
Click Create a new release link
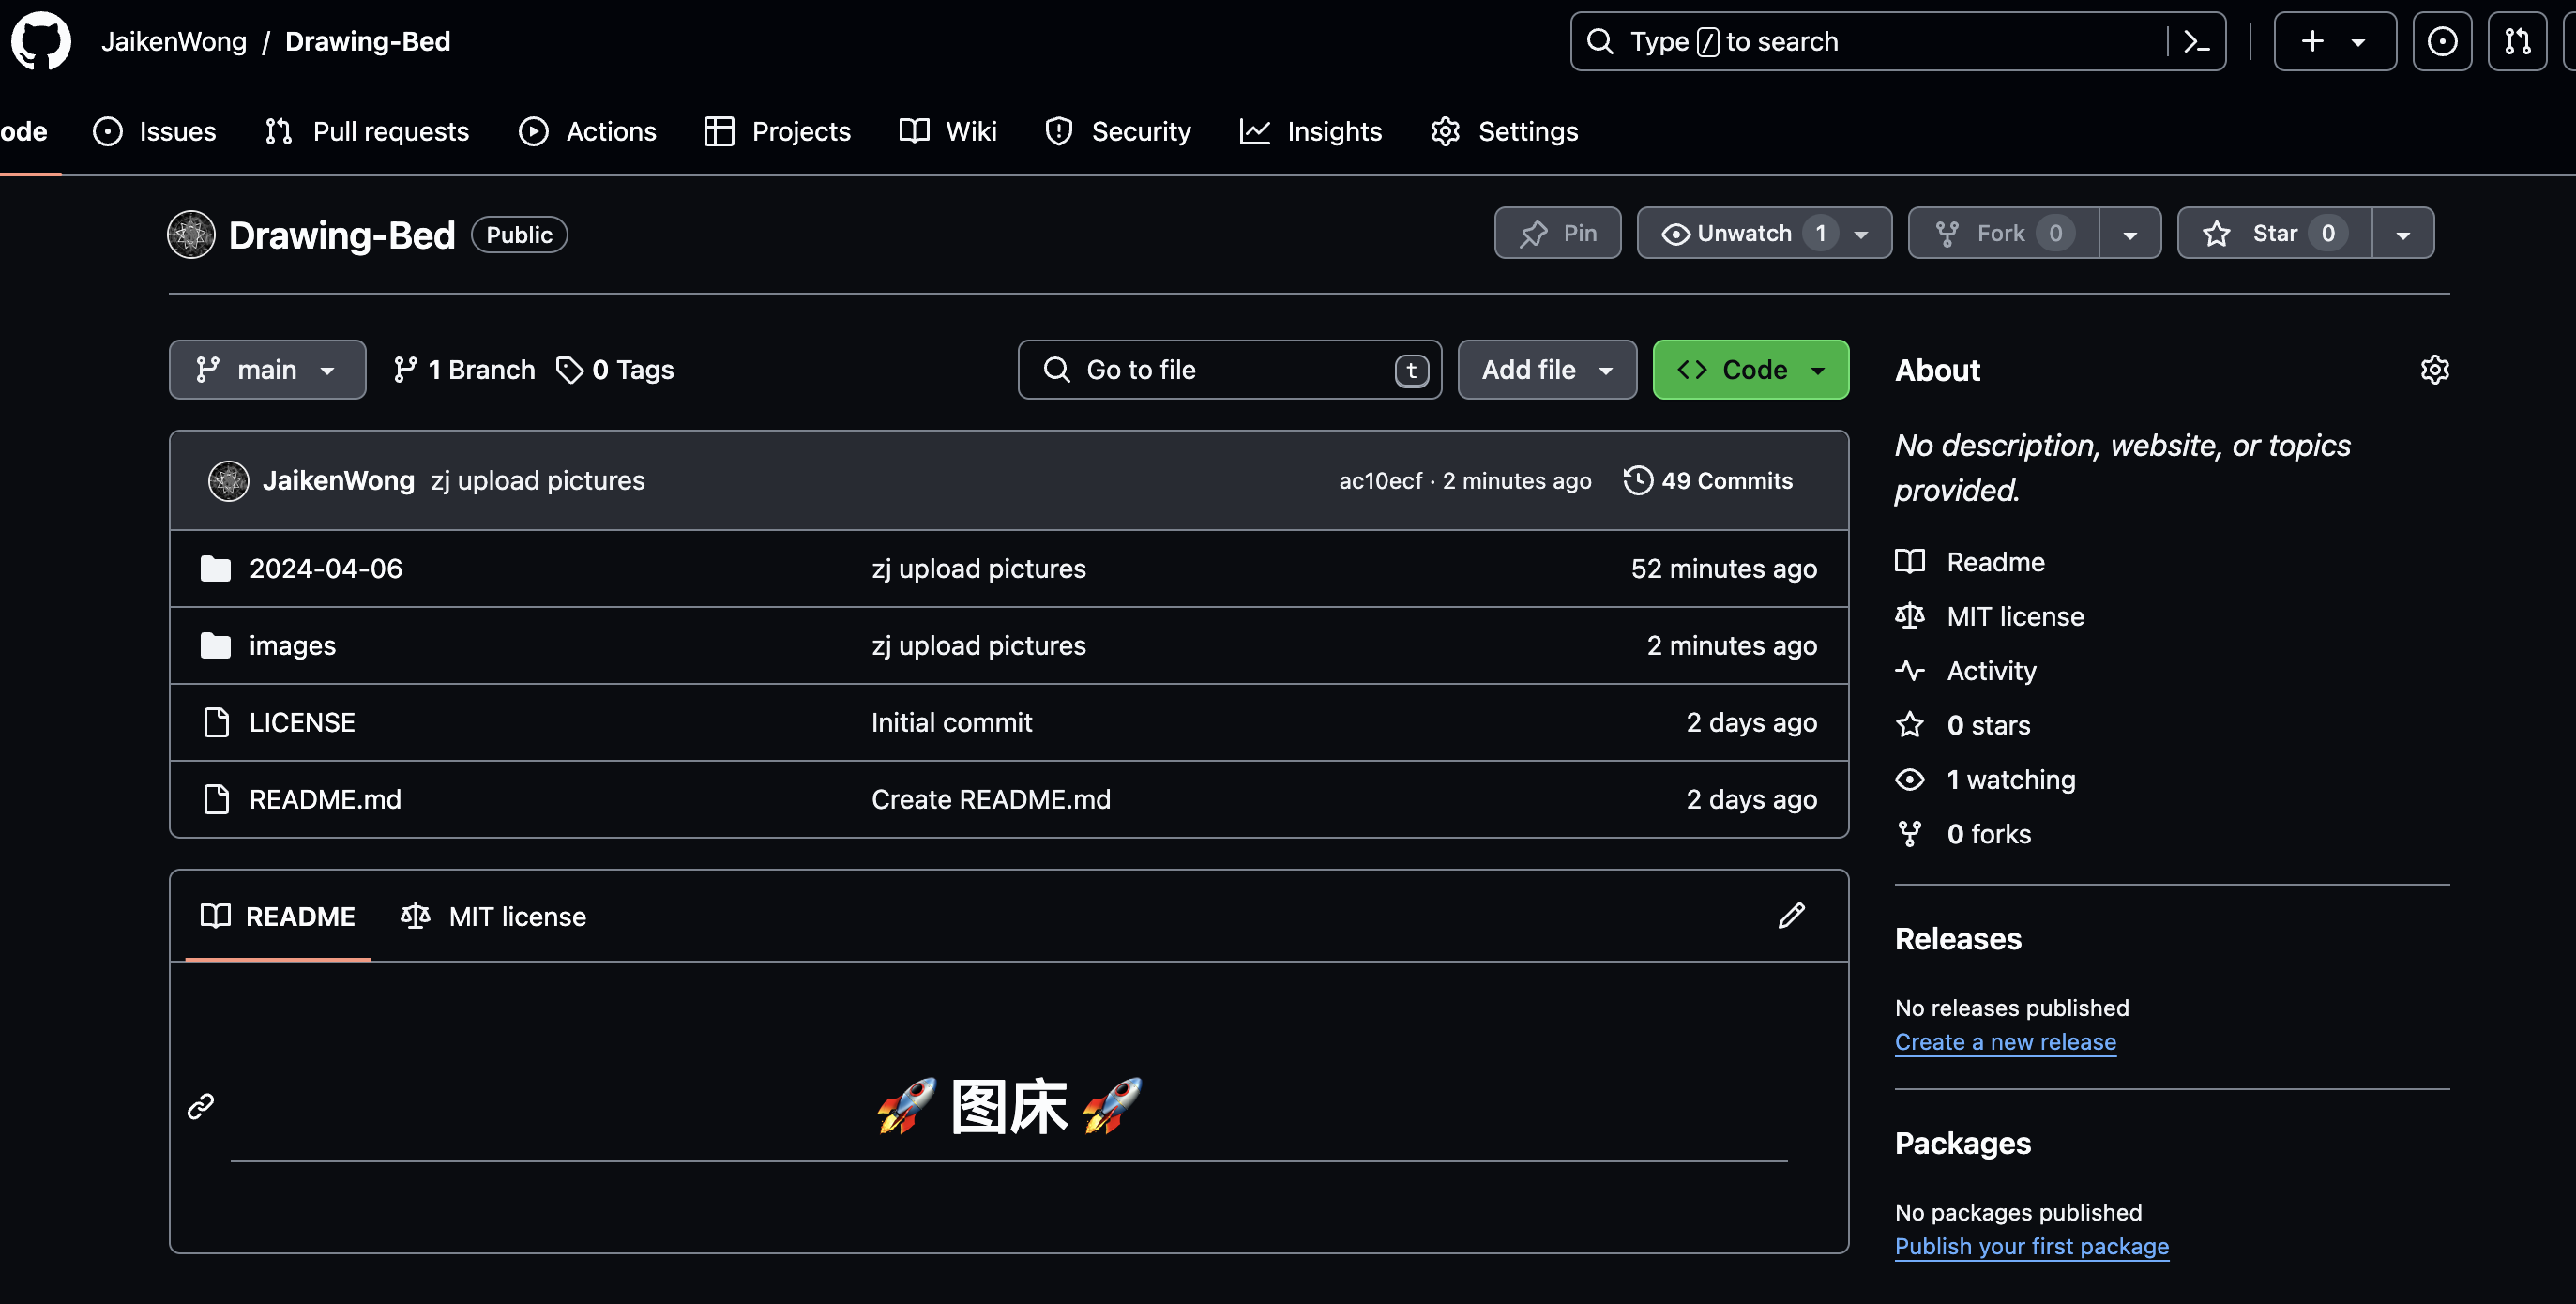coord(2004,1042)
